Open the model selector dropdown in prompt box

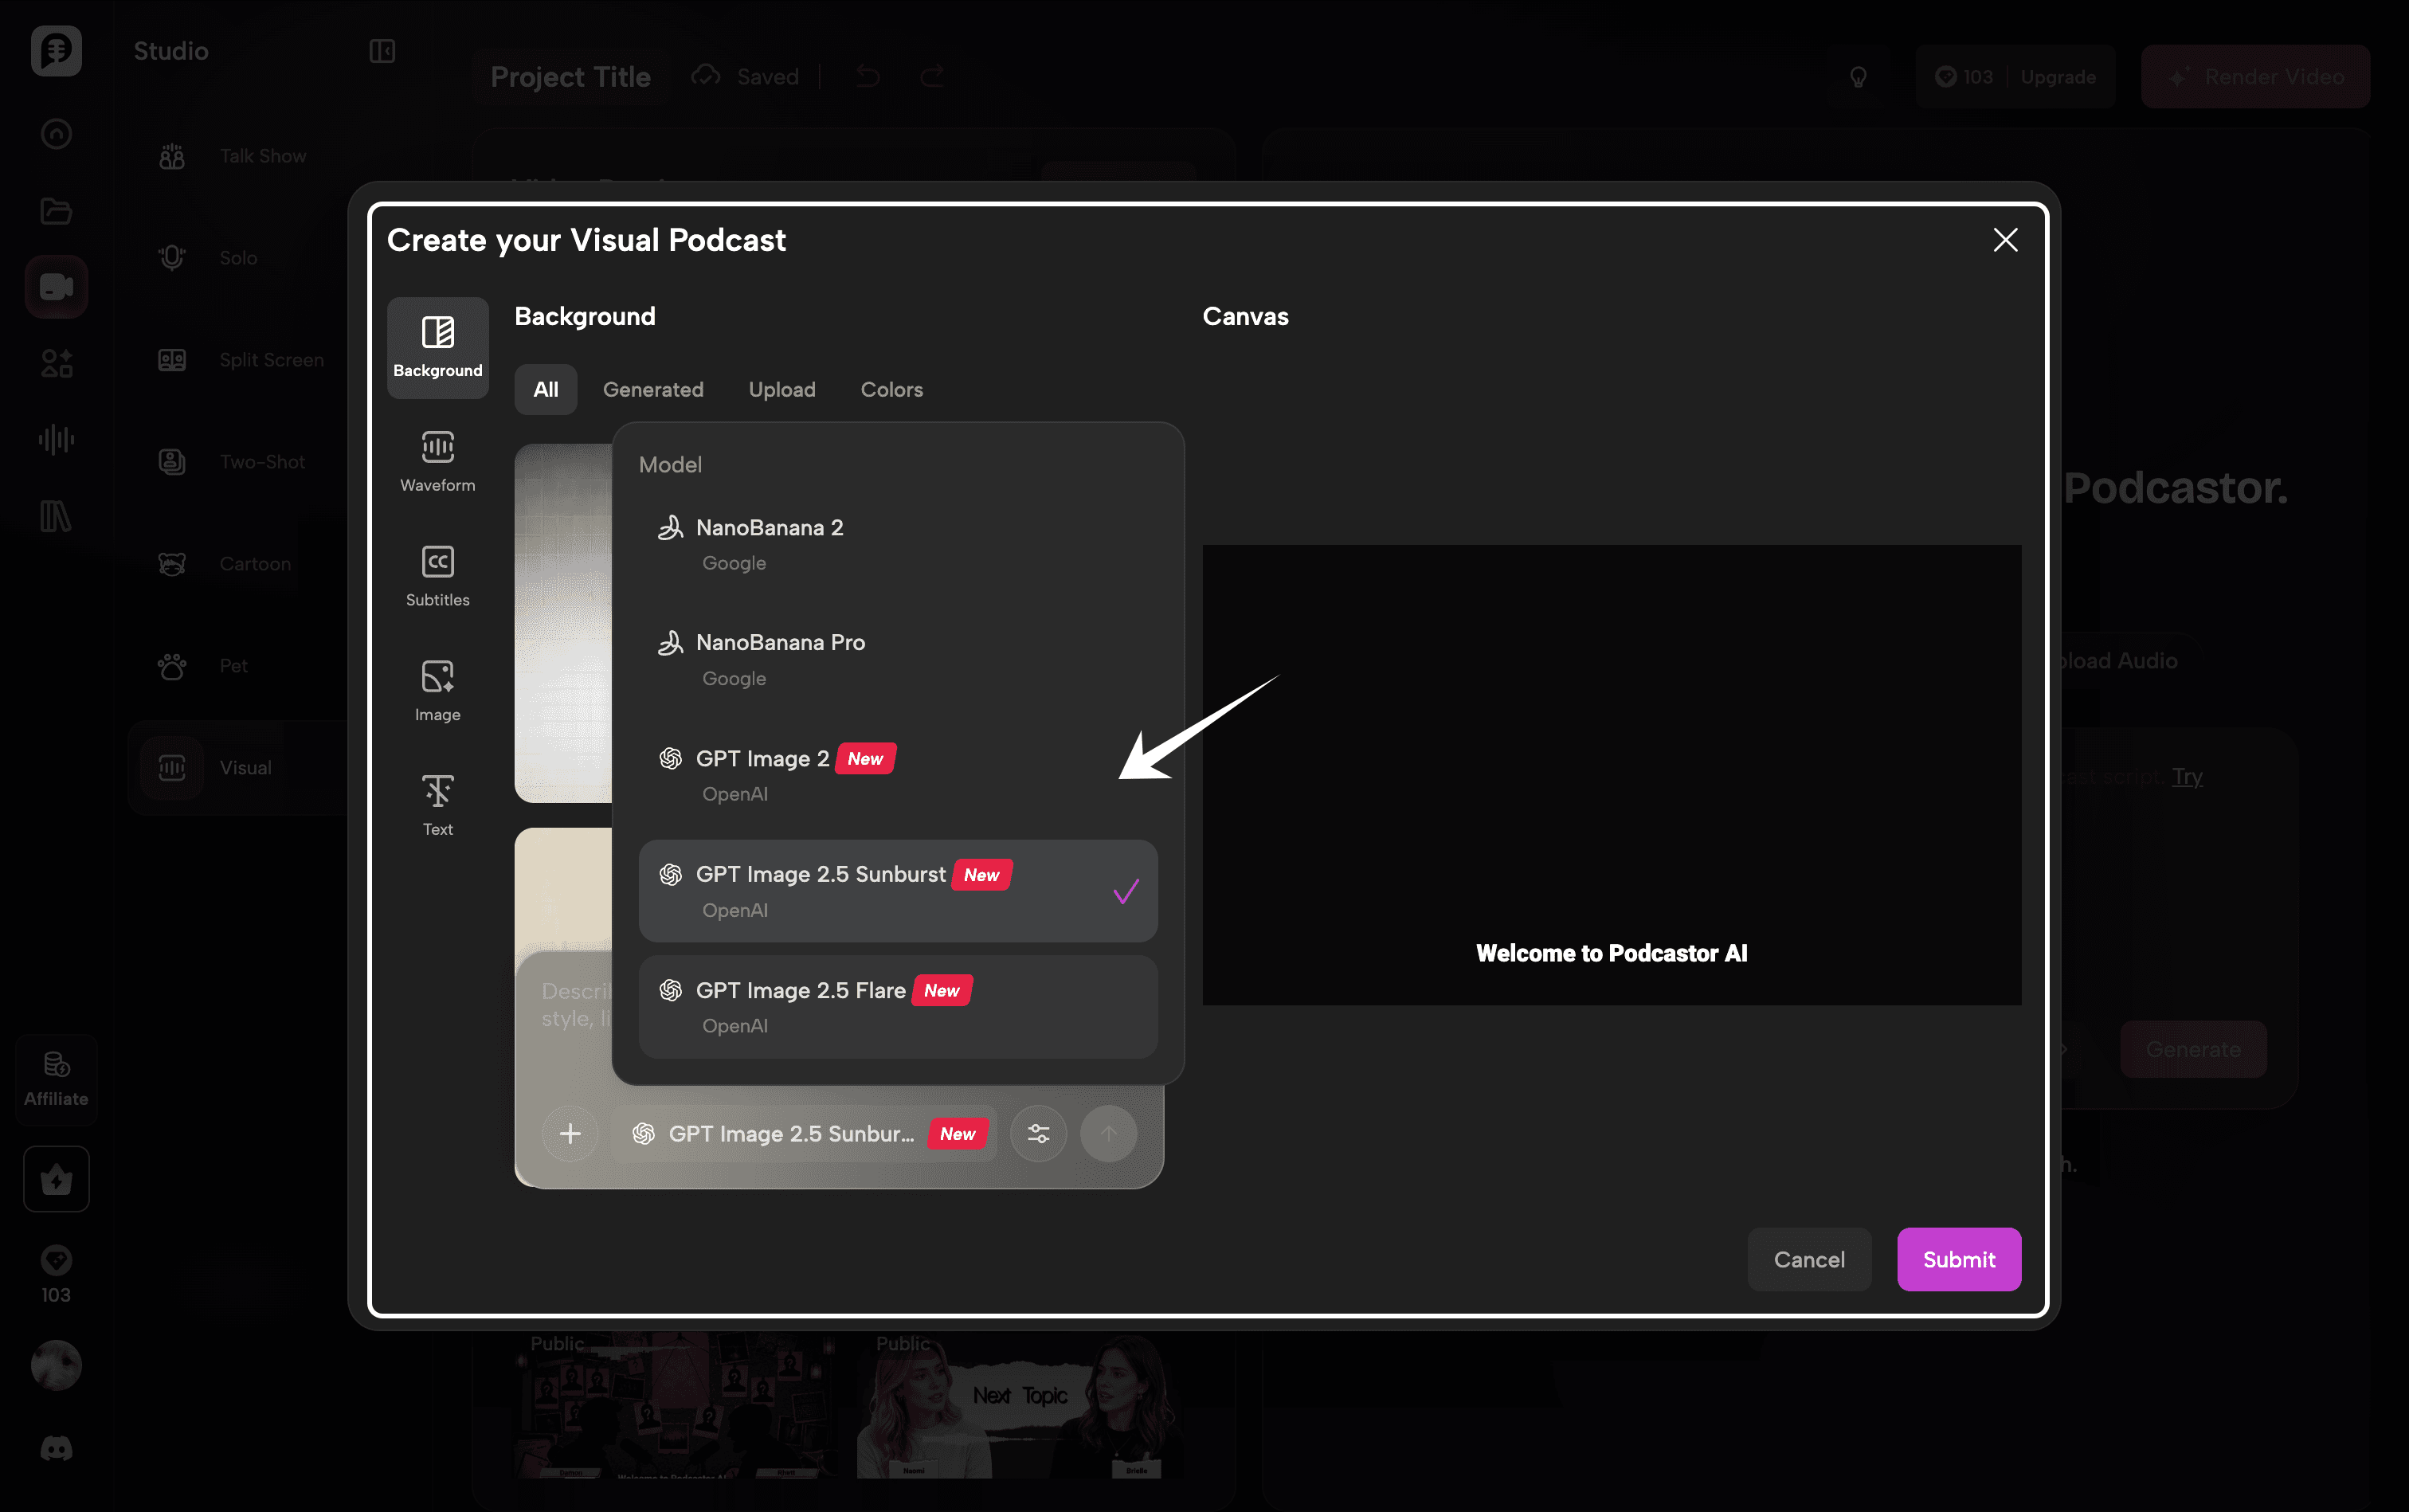805,1134
